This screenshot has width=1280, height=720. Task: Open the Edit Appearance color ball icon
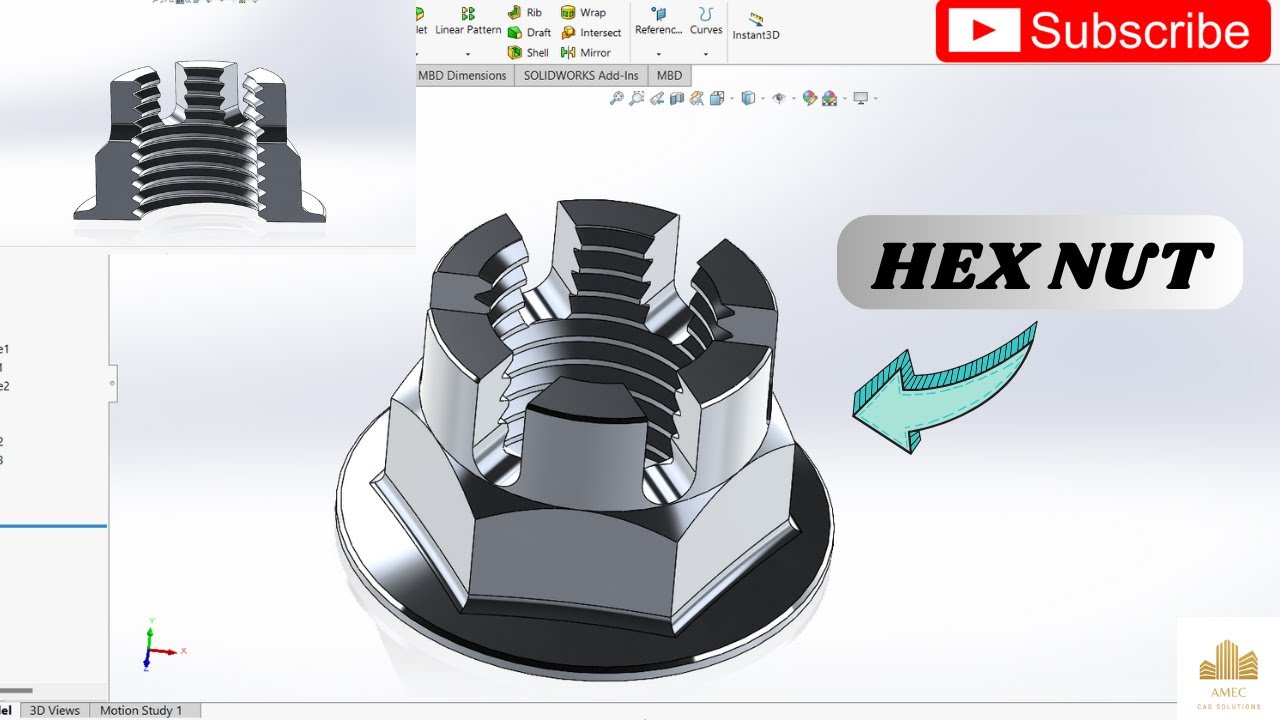[x=810, y=98]
